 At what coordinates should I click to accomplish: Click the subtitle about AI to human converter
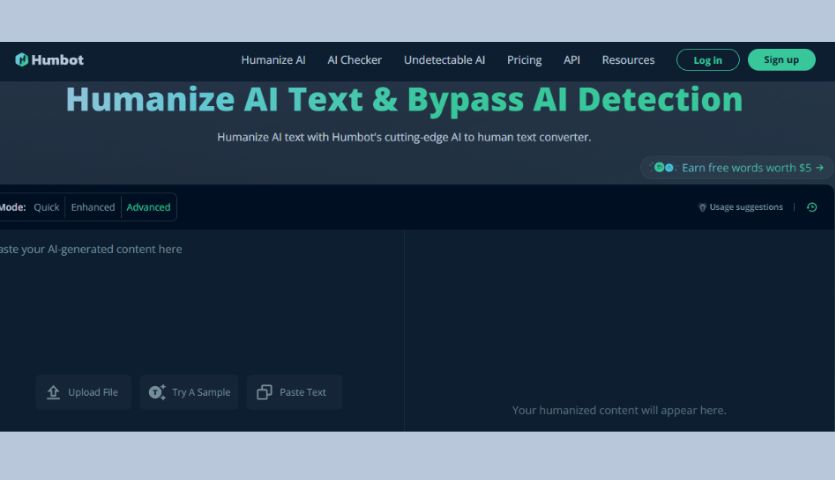point(404,137)
